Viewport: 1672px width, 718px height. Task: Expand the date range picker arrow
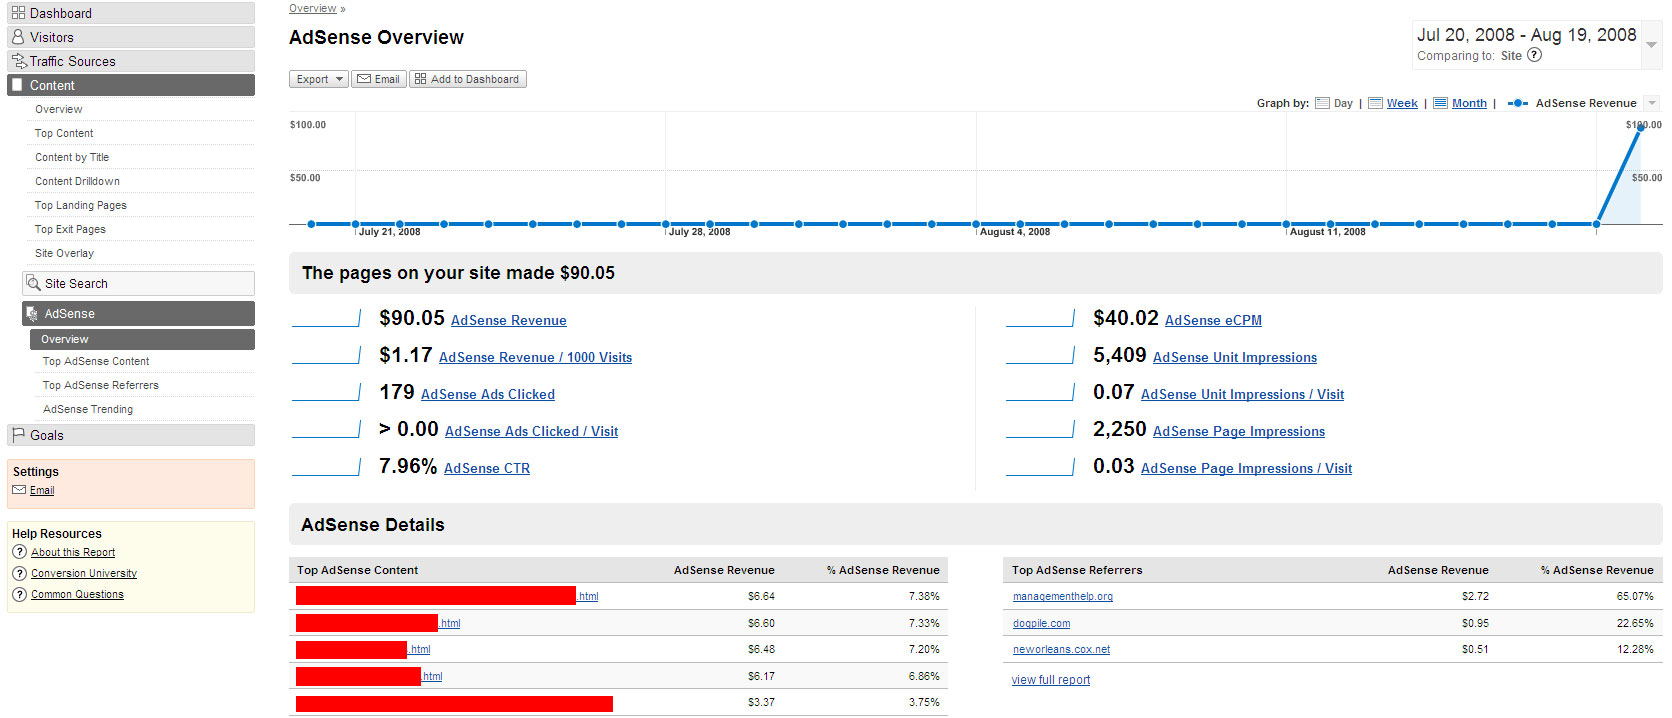point(1651,45)
